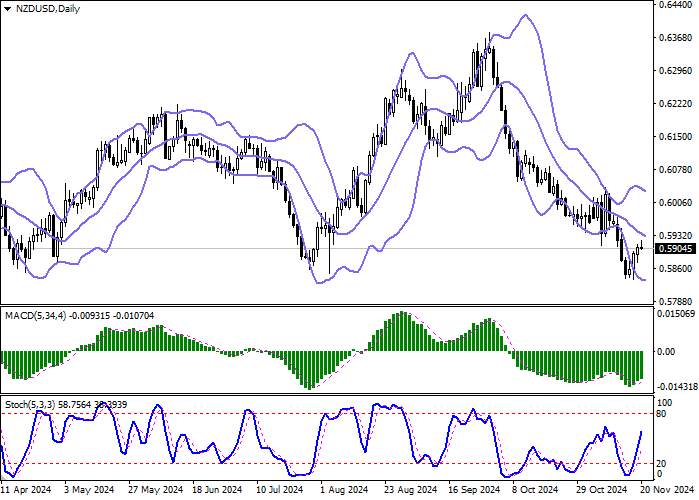Image resolution: width=699 pixels, height=500 pixels.
Task: Select Stochastic scale level 20
Action: (x=662, y=464)
